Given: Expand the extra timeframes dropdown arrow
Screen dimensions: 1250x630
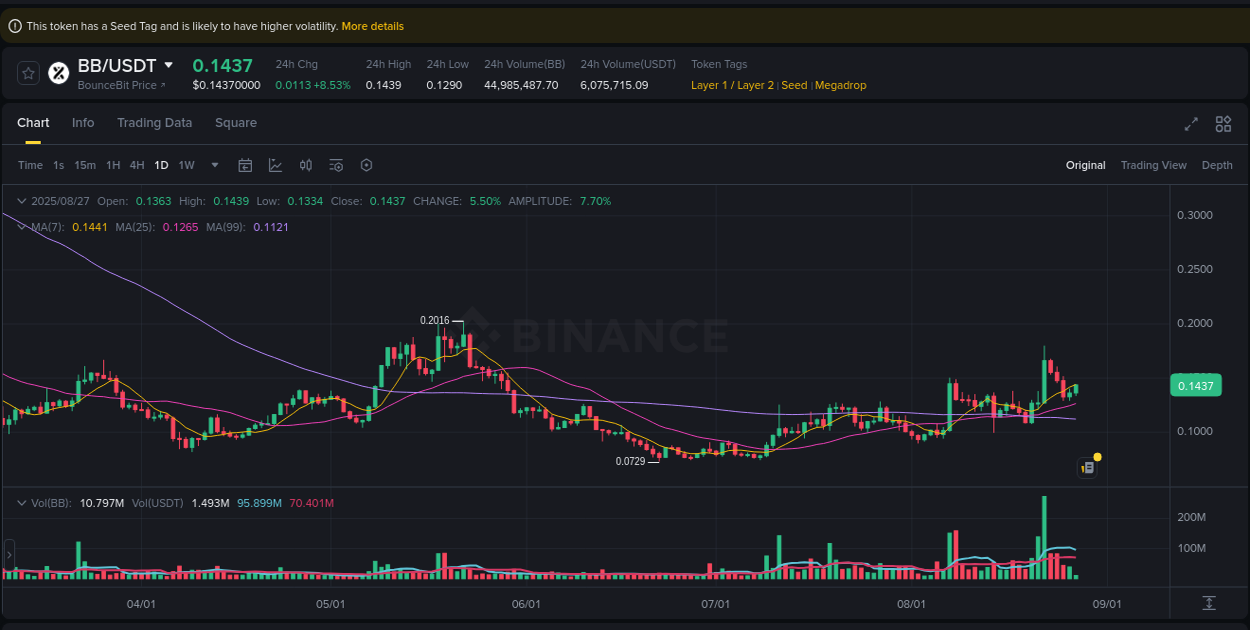Looking at the screenshot, I should click(212, 165).
